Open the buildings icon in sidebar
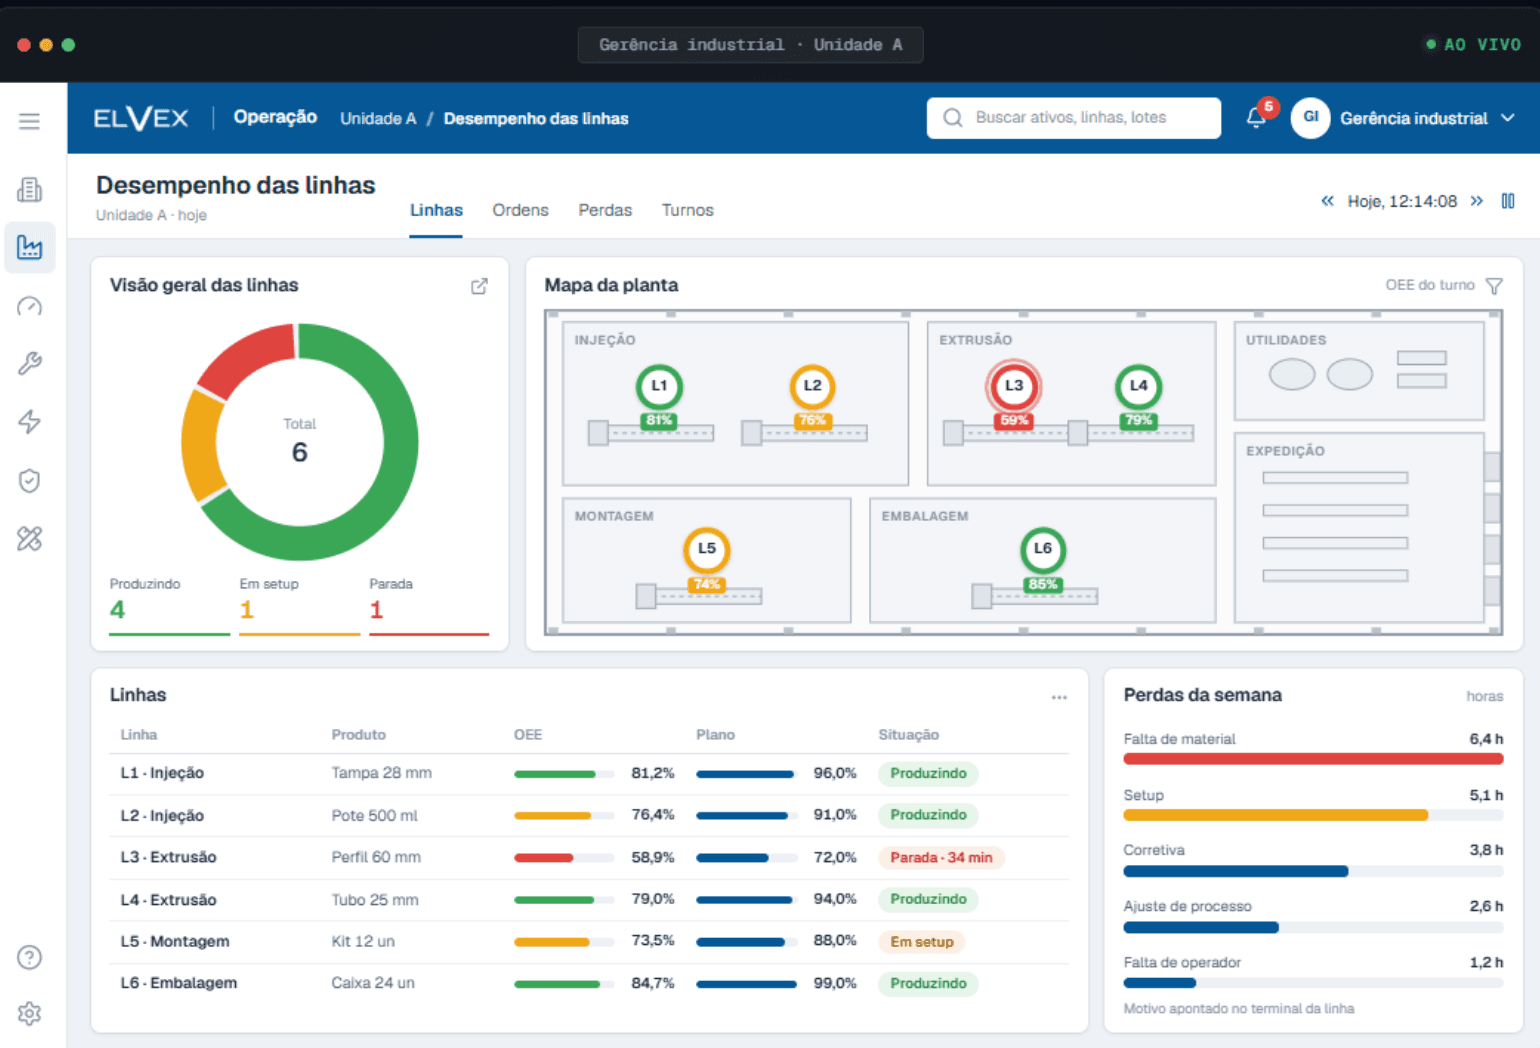The image size is (1540, 1048). [x=29, y=189]
